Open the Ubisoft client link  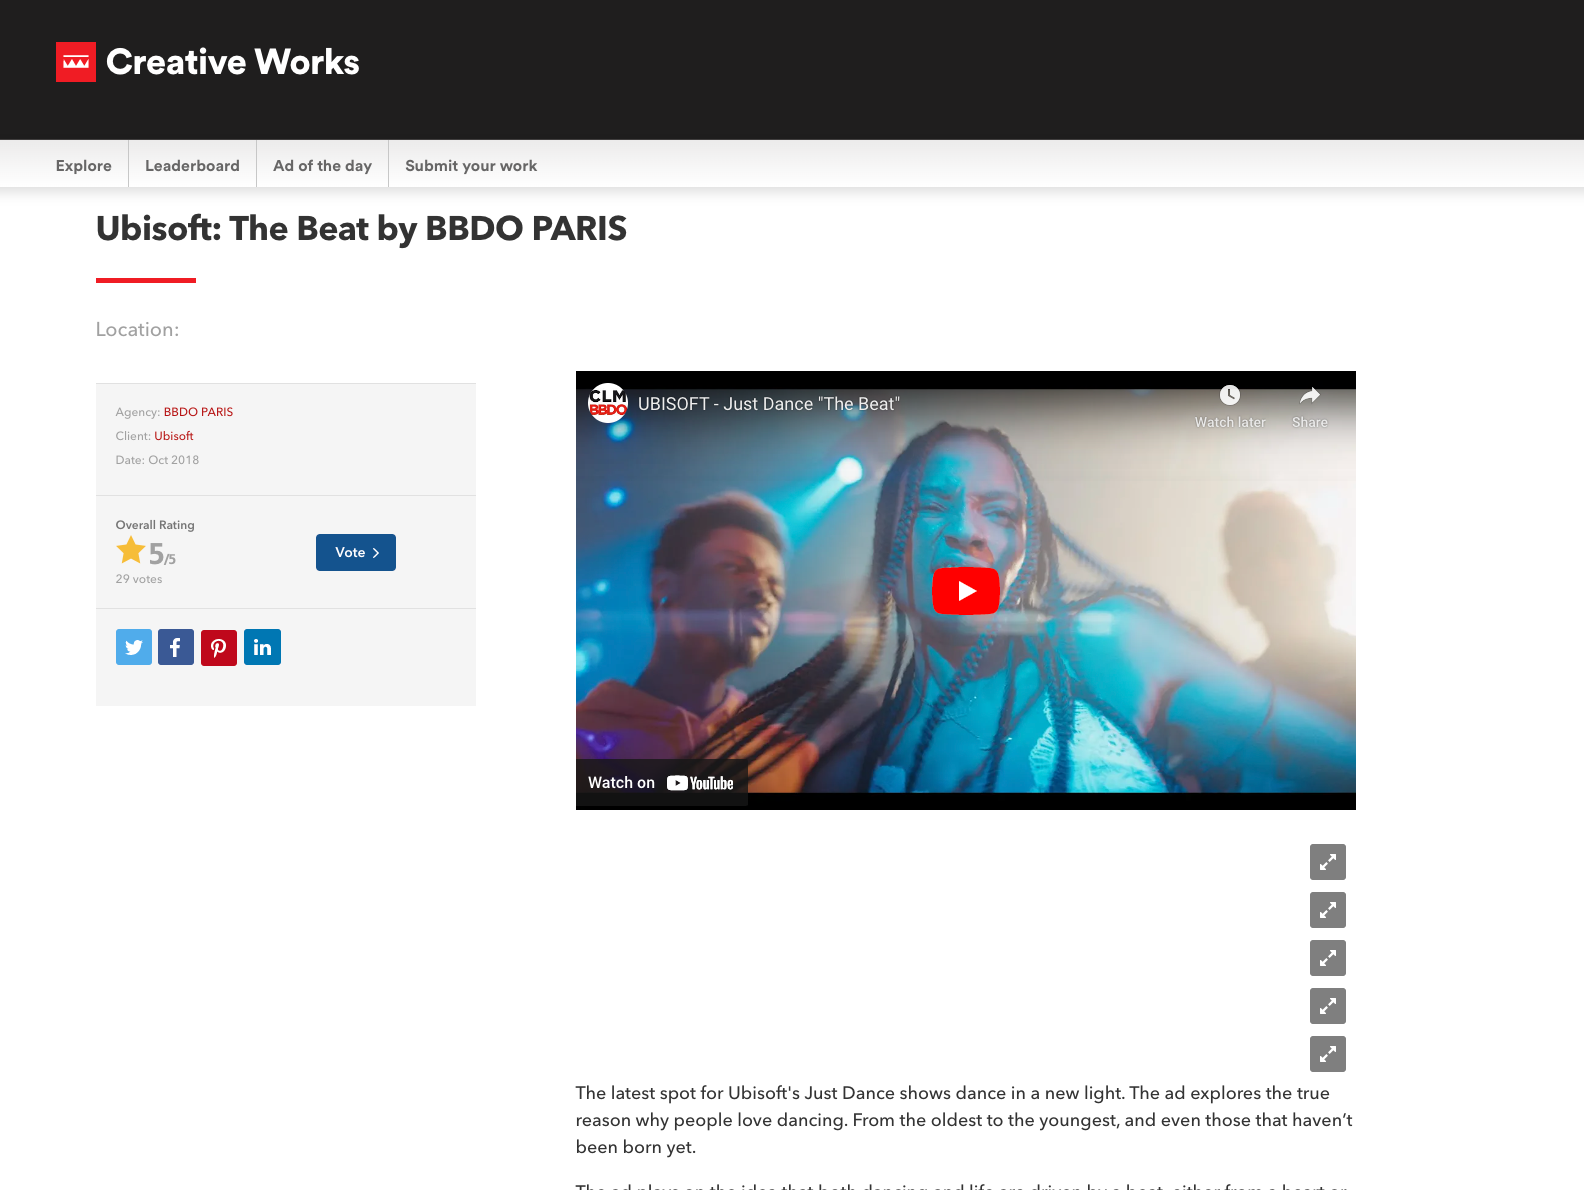(x=174, y=436)
